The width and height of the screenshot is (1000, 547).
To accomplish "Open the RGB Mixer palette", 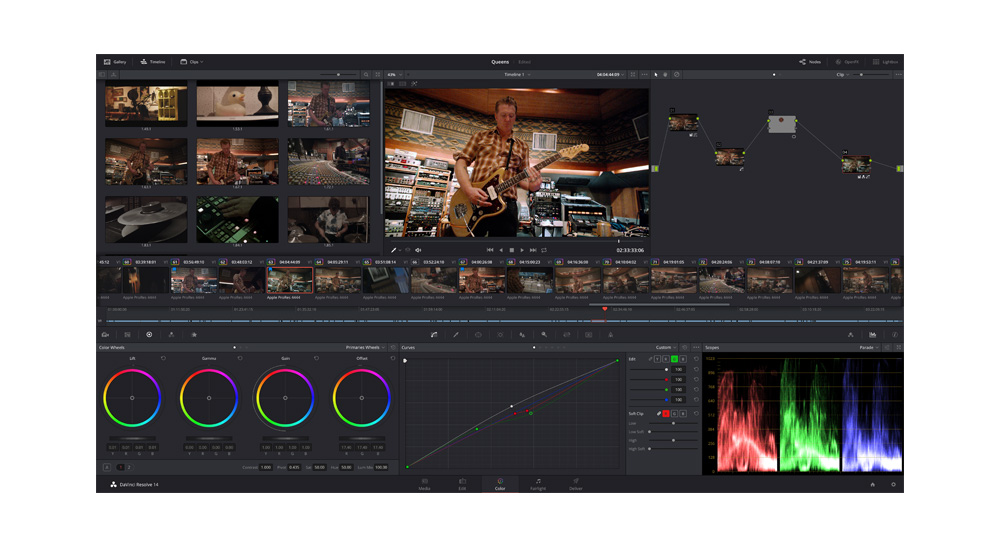I will 171,334.
